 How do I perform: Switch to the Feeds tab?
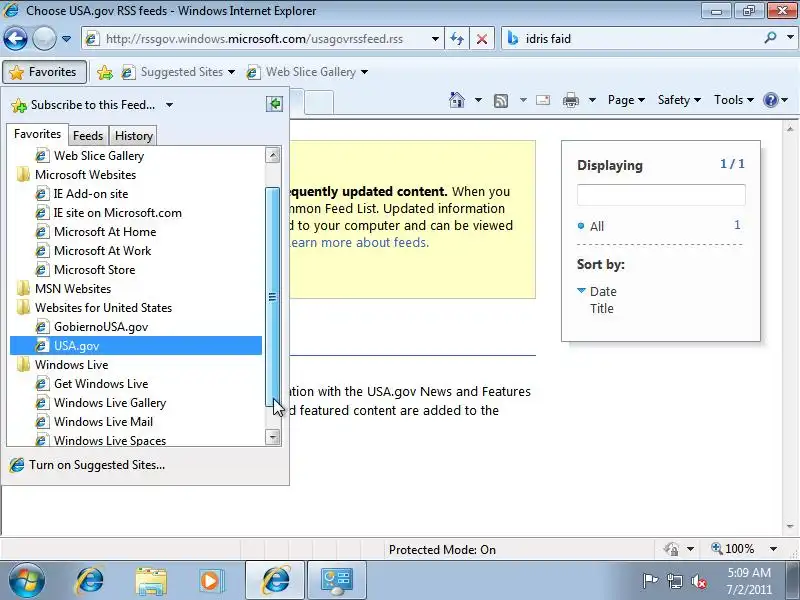point(88,136)
